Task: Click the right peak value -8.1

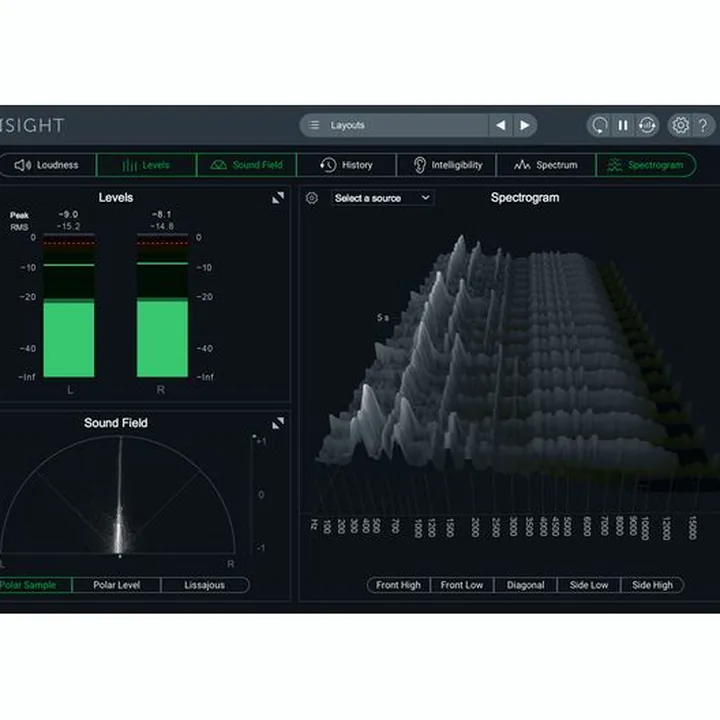Action: tap(162, 214)
